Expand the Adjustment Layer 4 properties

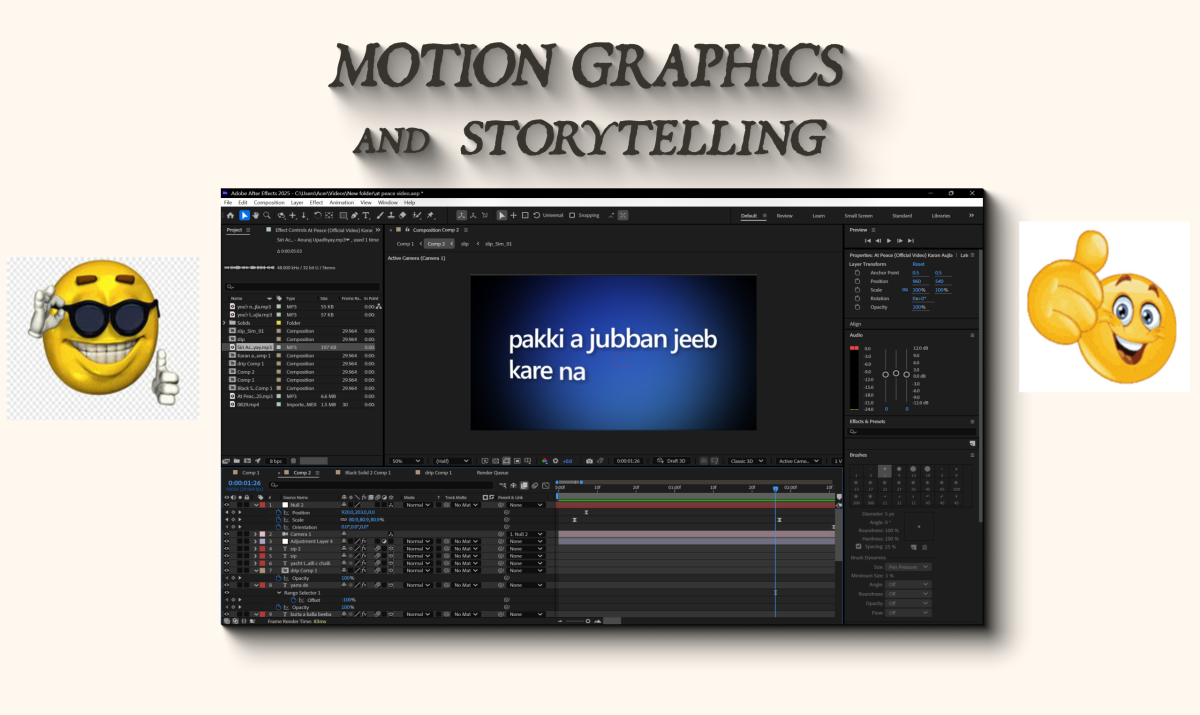[255, 541]
